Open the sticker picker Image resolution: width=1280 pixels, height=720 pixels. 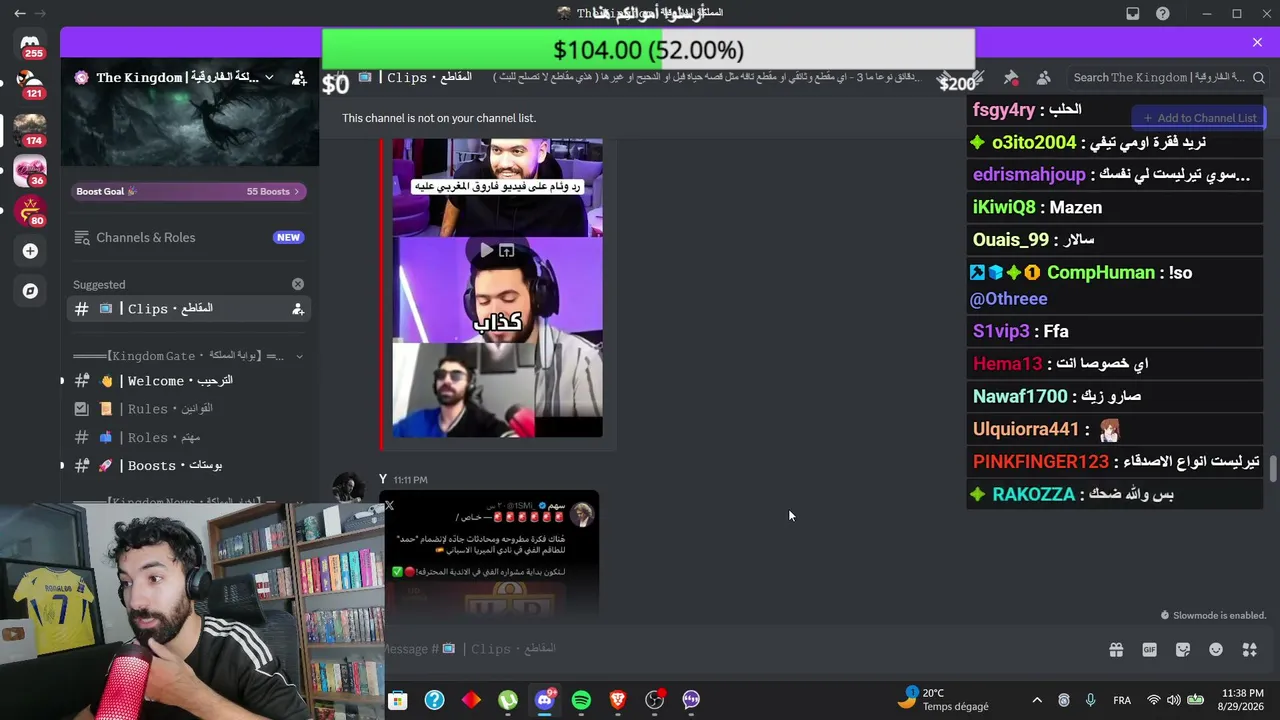[x=1183, y=650]
